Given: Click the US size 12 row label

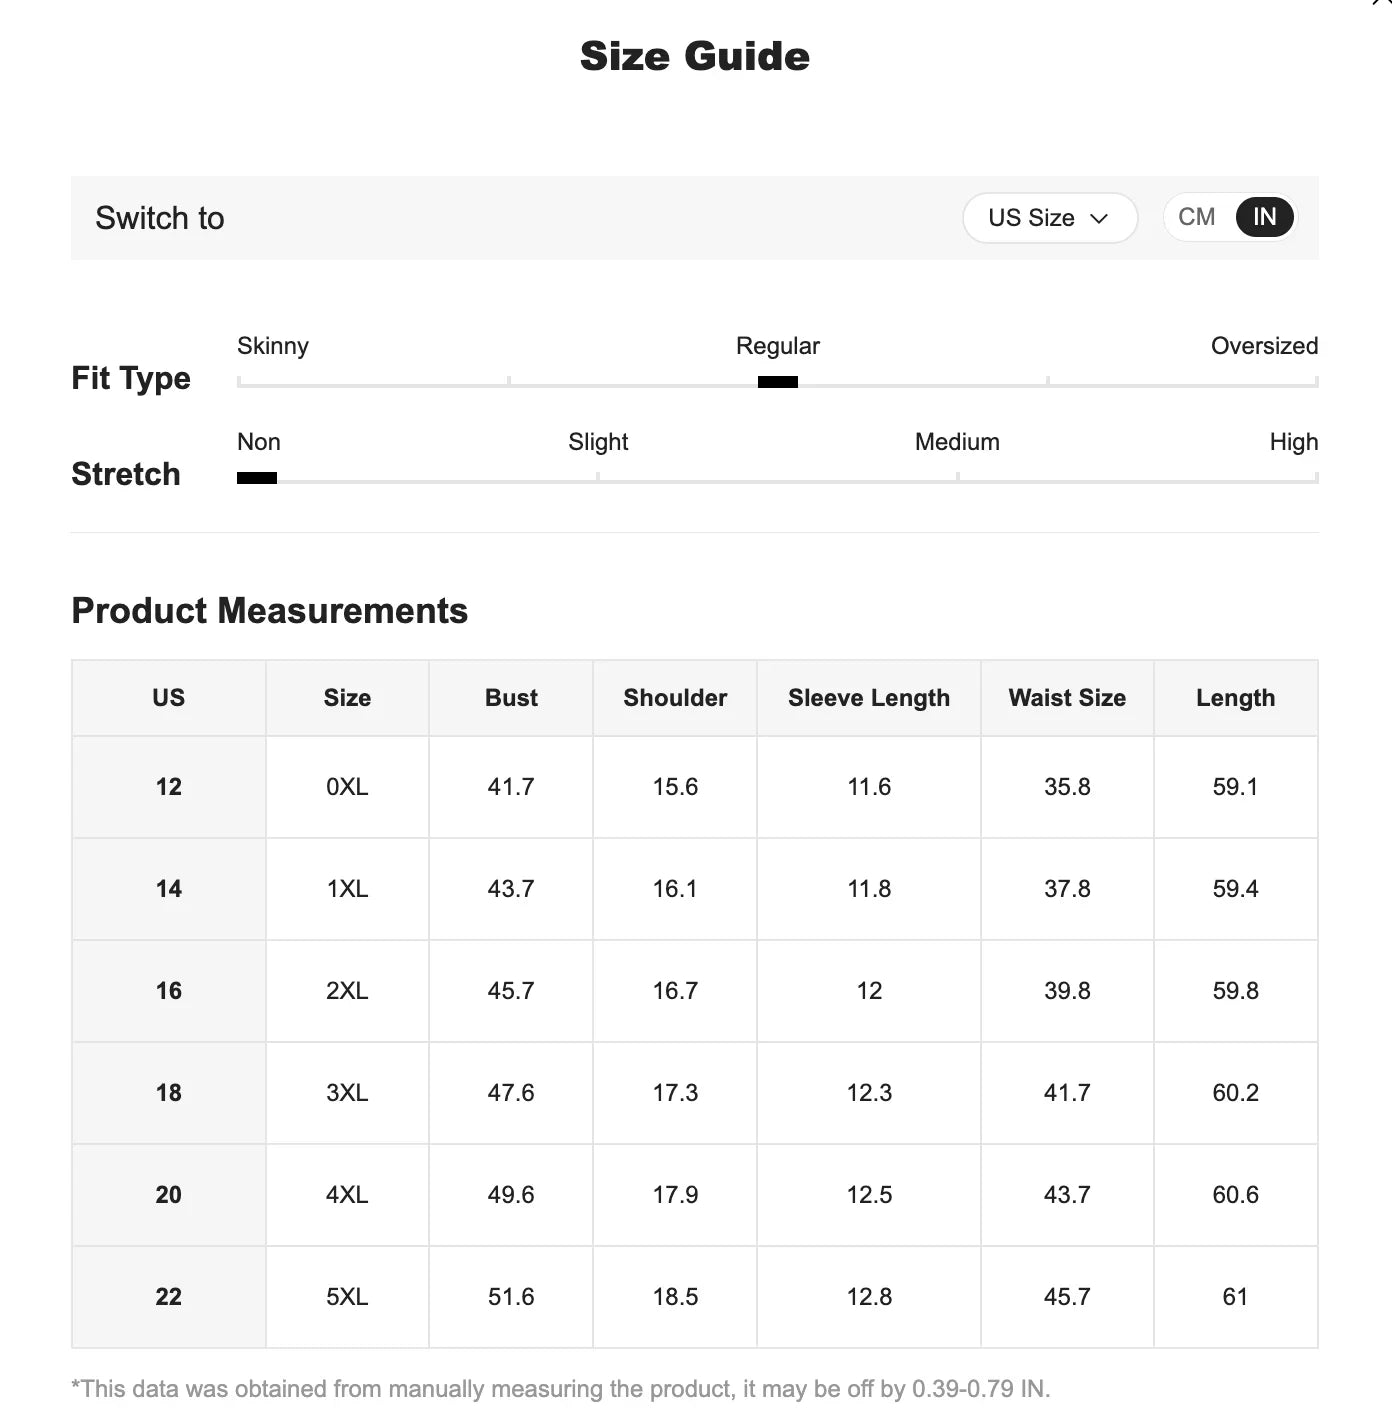Looking at the screenshot, I should (x=167, y=787).
